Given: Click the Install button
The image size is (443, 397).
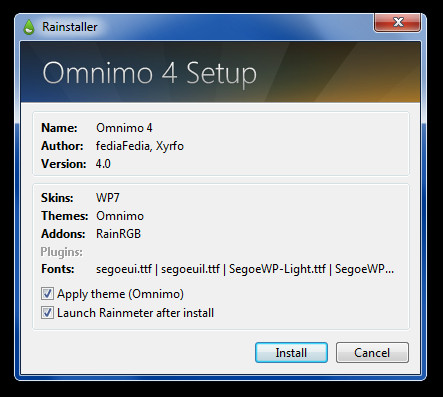Looking at the screenshot, I should tap(291, 352).
